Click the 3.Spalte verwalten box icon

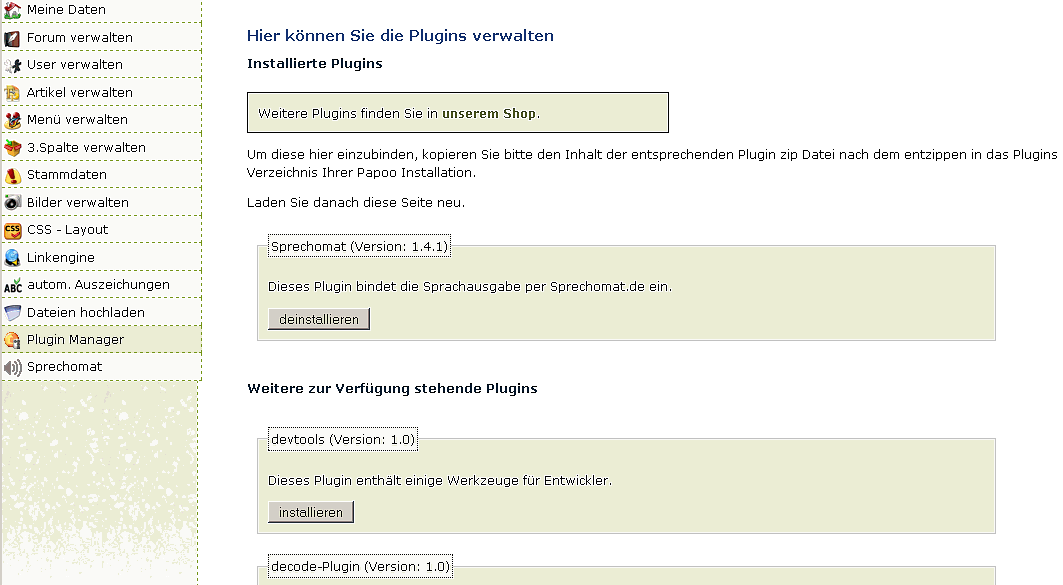pos(12,148)
